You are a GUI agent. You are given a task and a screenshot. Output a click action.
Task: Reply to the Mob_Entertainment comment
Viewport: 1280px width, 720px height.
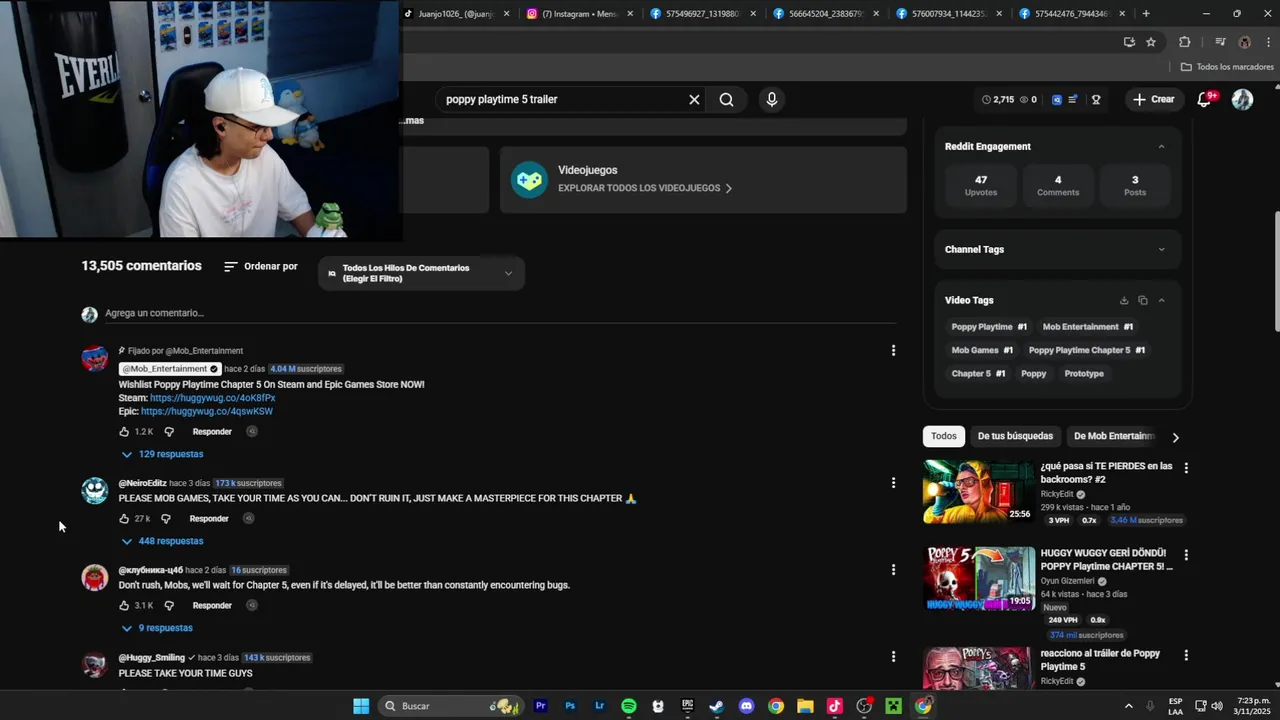tap(212, 432)
